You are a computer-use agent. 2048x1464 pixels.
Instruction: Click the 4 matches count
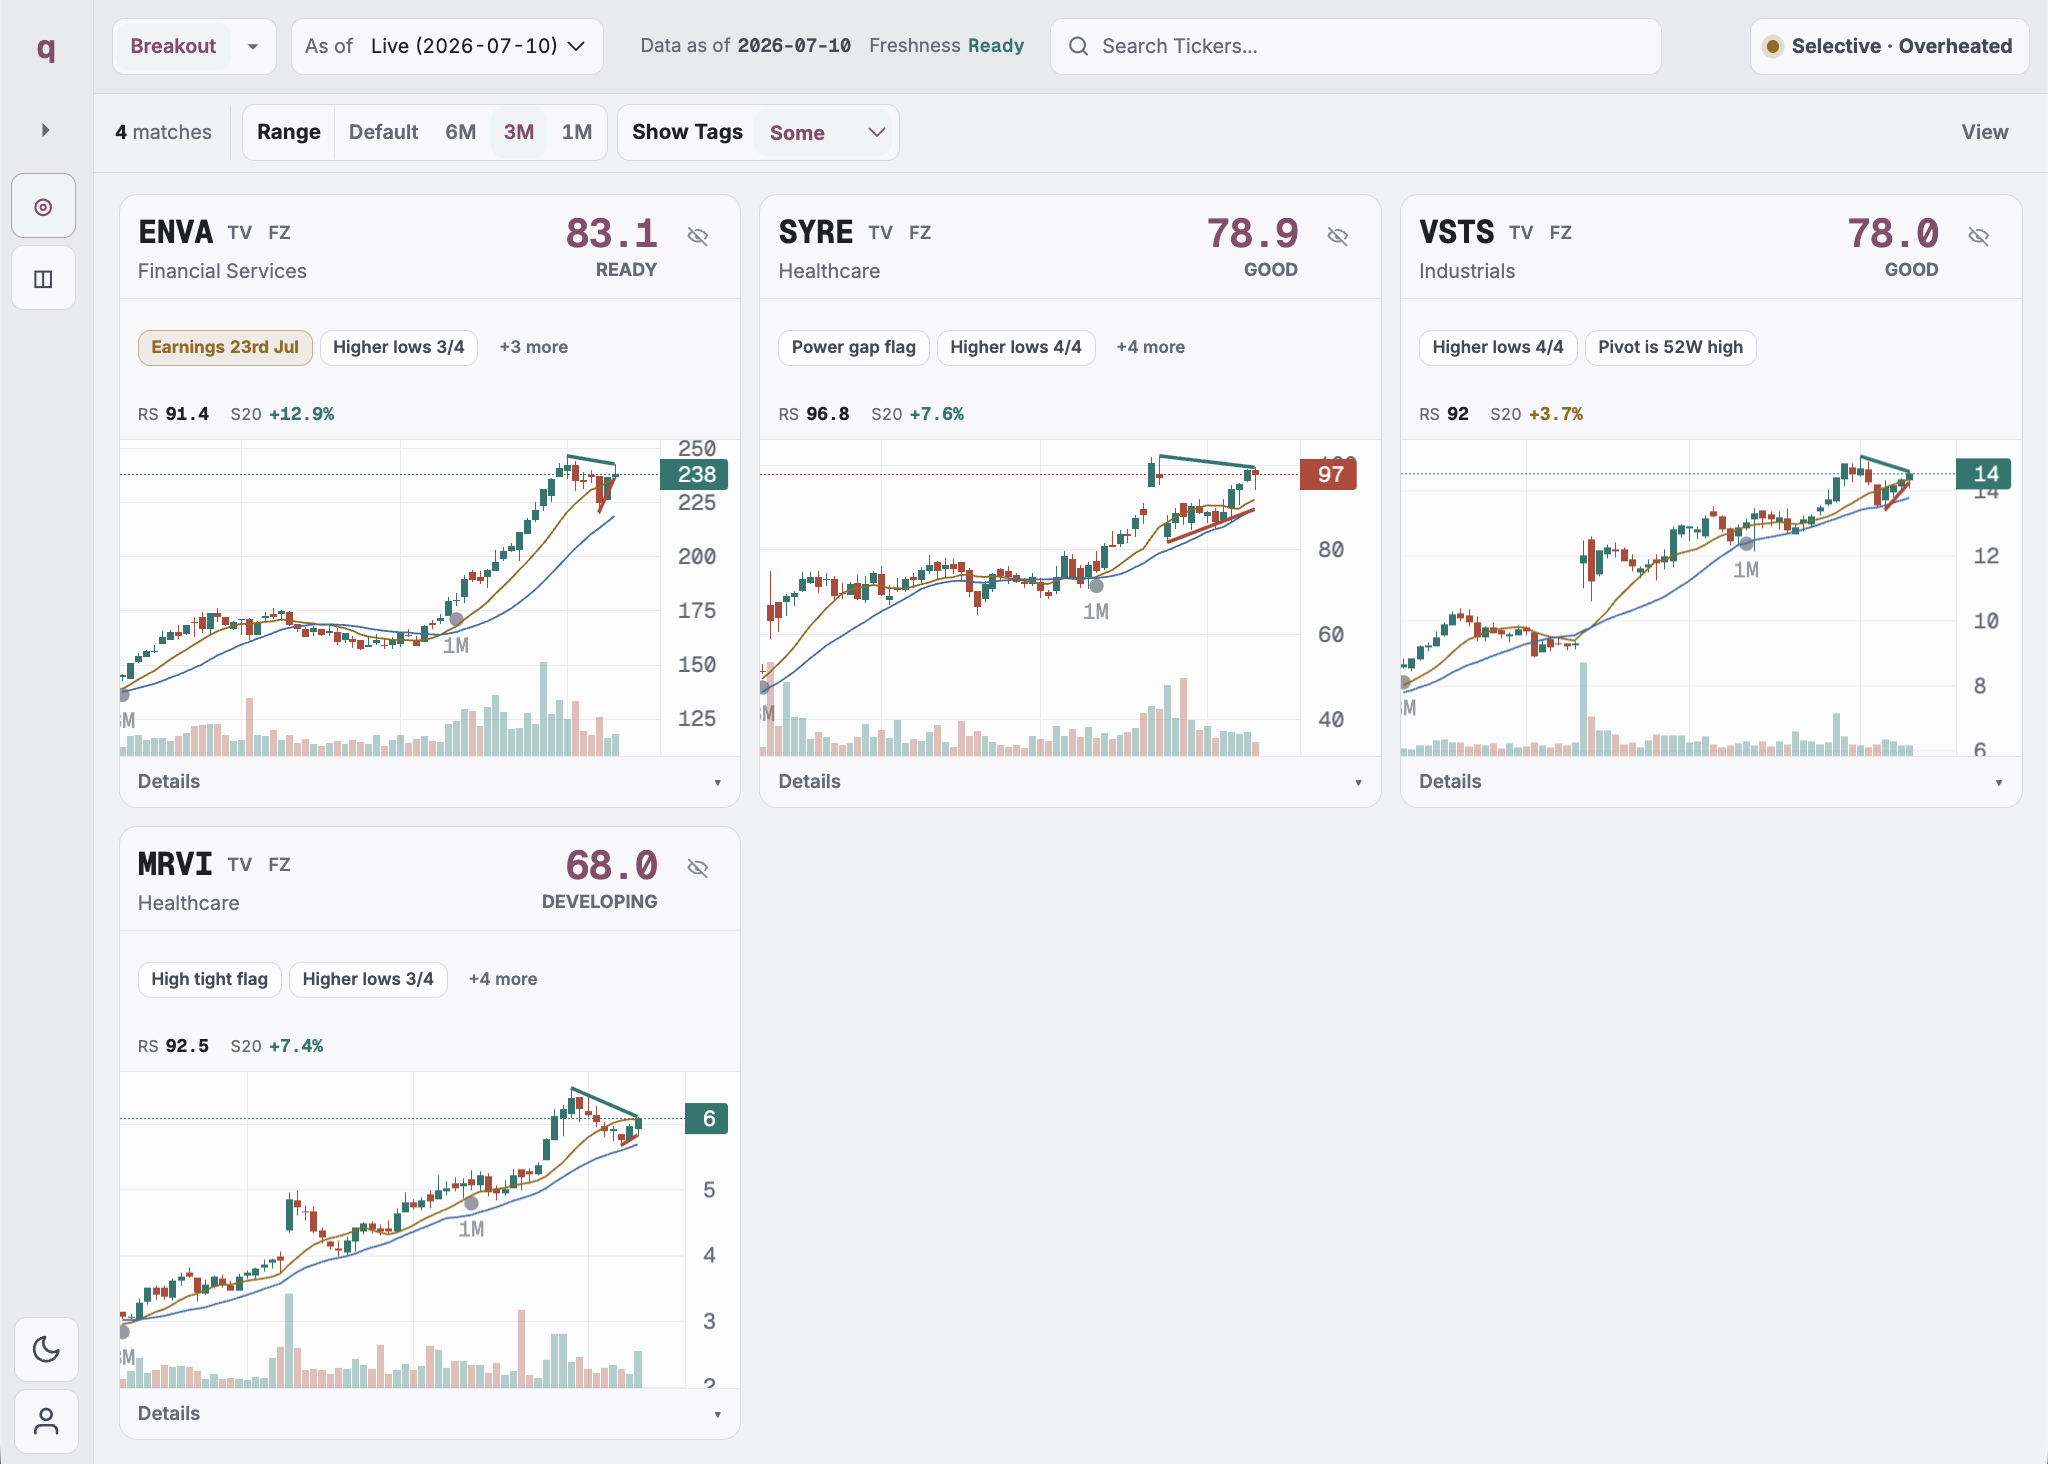163,132
